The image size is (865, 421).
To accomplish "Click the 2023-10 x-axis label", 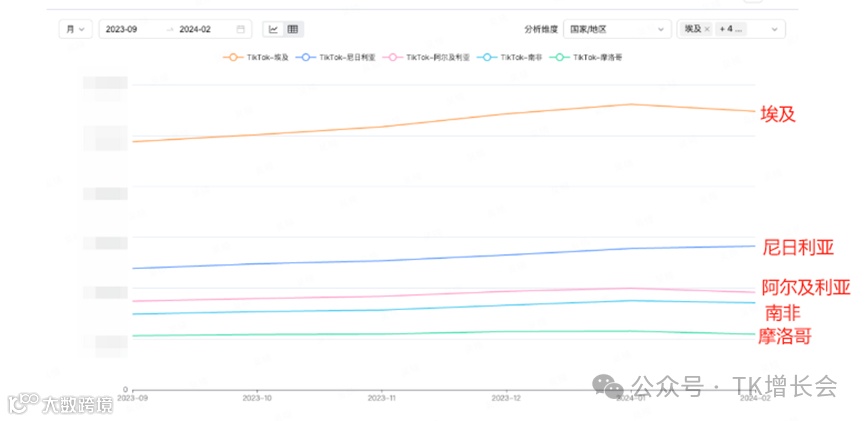I will pyautogui.click(x=258, y=397).
